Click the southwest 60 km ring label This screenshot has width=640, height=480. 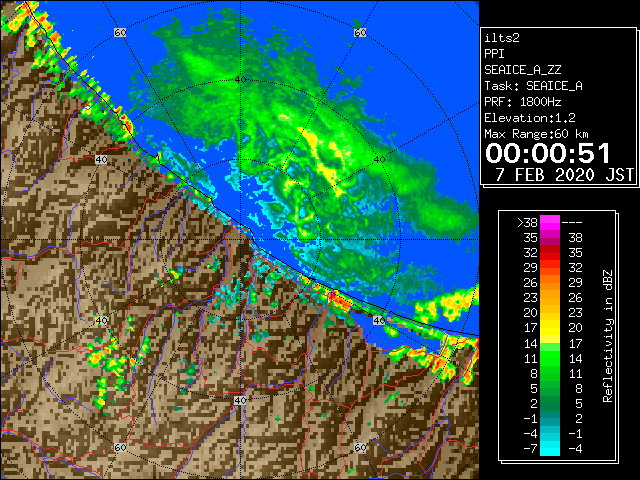(120, 447)
